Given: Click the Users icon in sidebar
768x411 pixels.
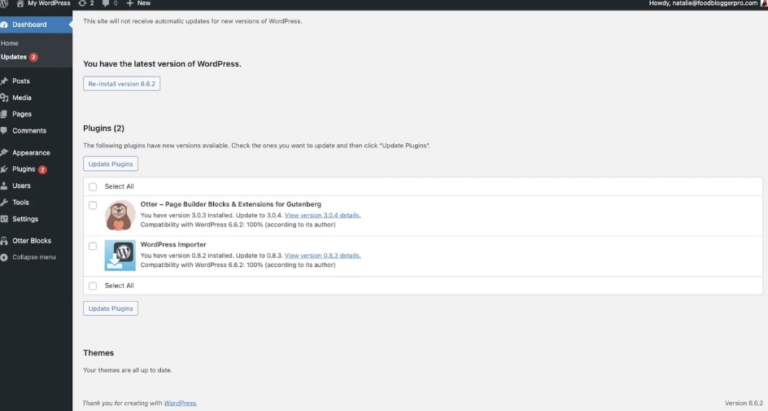Looking at the screenshot, I should (5, 186).
